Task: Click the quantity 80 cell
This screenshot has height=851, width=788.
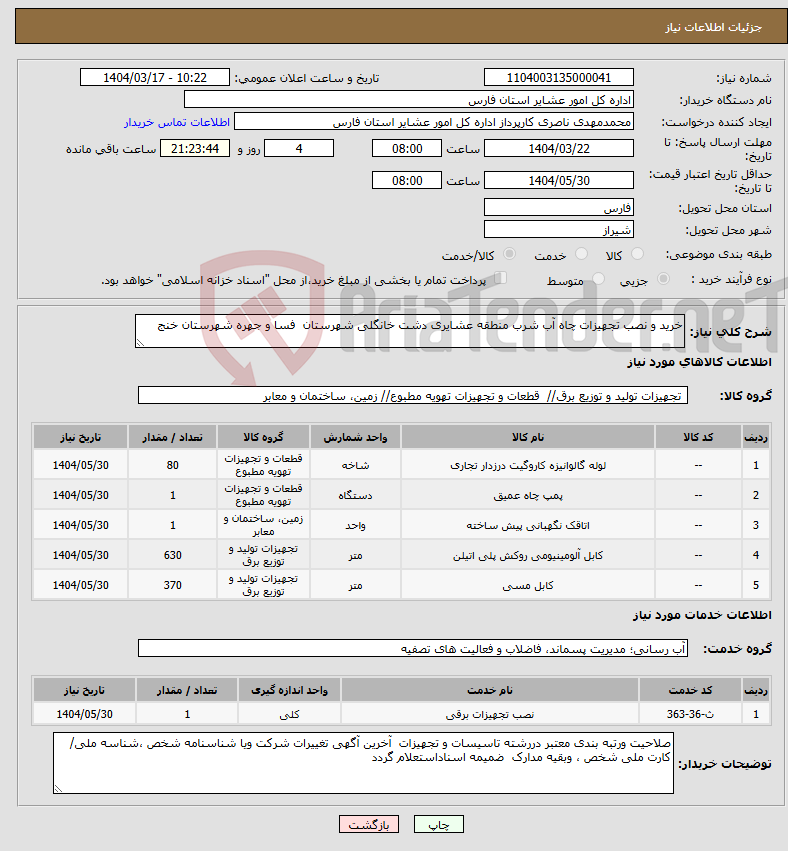Action: click(x=173, y=465)
